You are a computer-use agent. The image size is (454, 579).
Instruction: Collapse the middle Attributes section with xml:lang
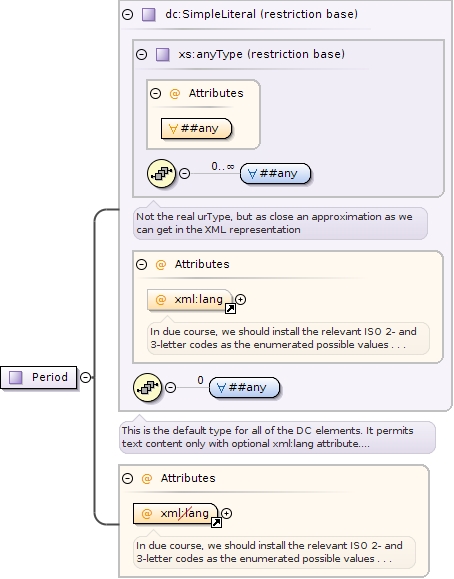point(141,264)
